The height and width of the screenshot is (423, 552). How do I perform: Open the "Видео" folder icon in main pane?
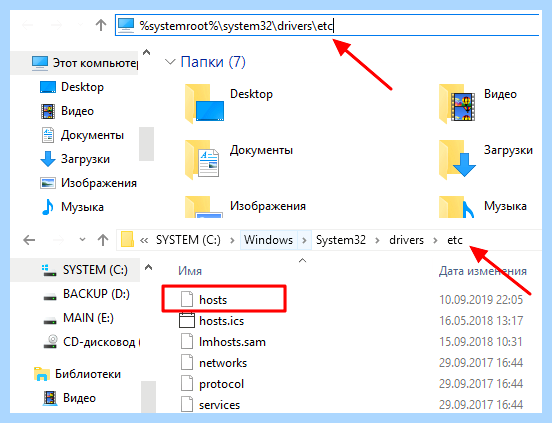click(457, 103)
